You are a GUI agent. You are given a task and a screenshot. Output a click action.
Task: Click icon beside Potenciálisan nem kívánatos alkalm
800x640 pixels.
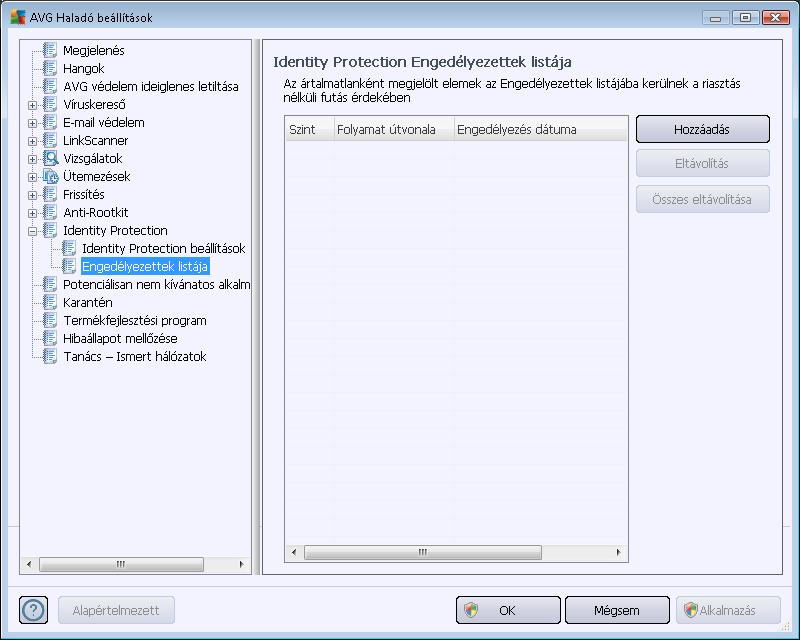[50, 284]
